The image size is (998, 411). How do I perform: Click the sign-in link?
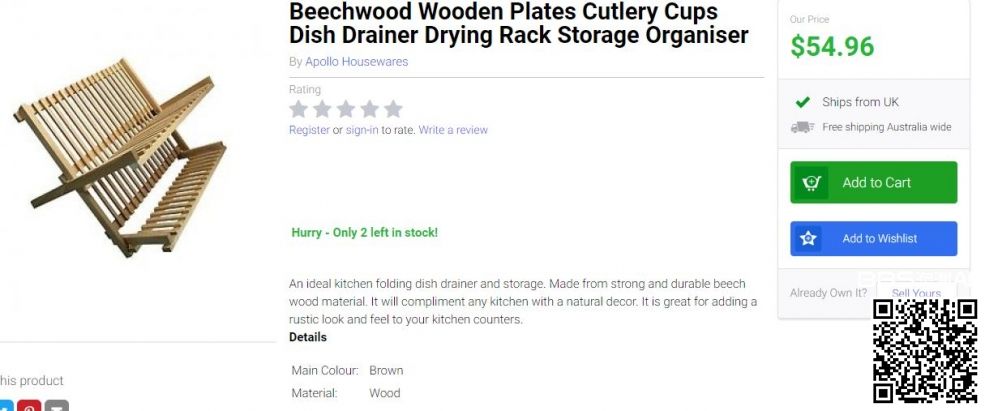pos(362,130)
